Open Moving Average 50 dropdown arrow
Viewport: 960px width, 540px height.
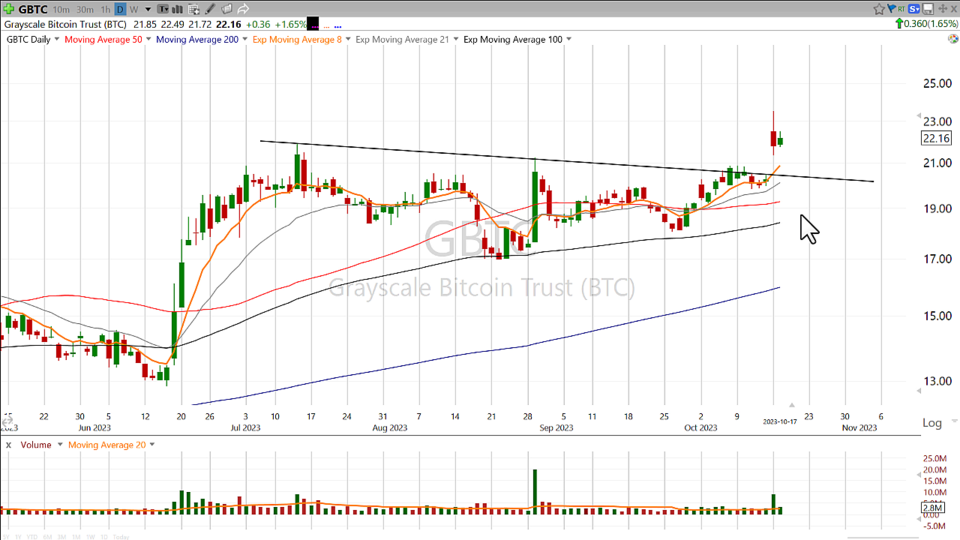click(148, 39)
